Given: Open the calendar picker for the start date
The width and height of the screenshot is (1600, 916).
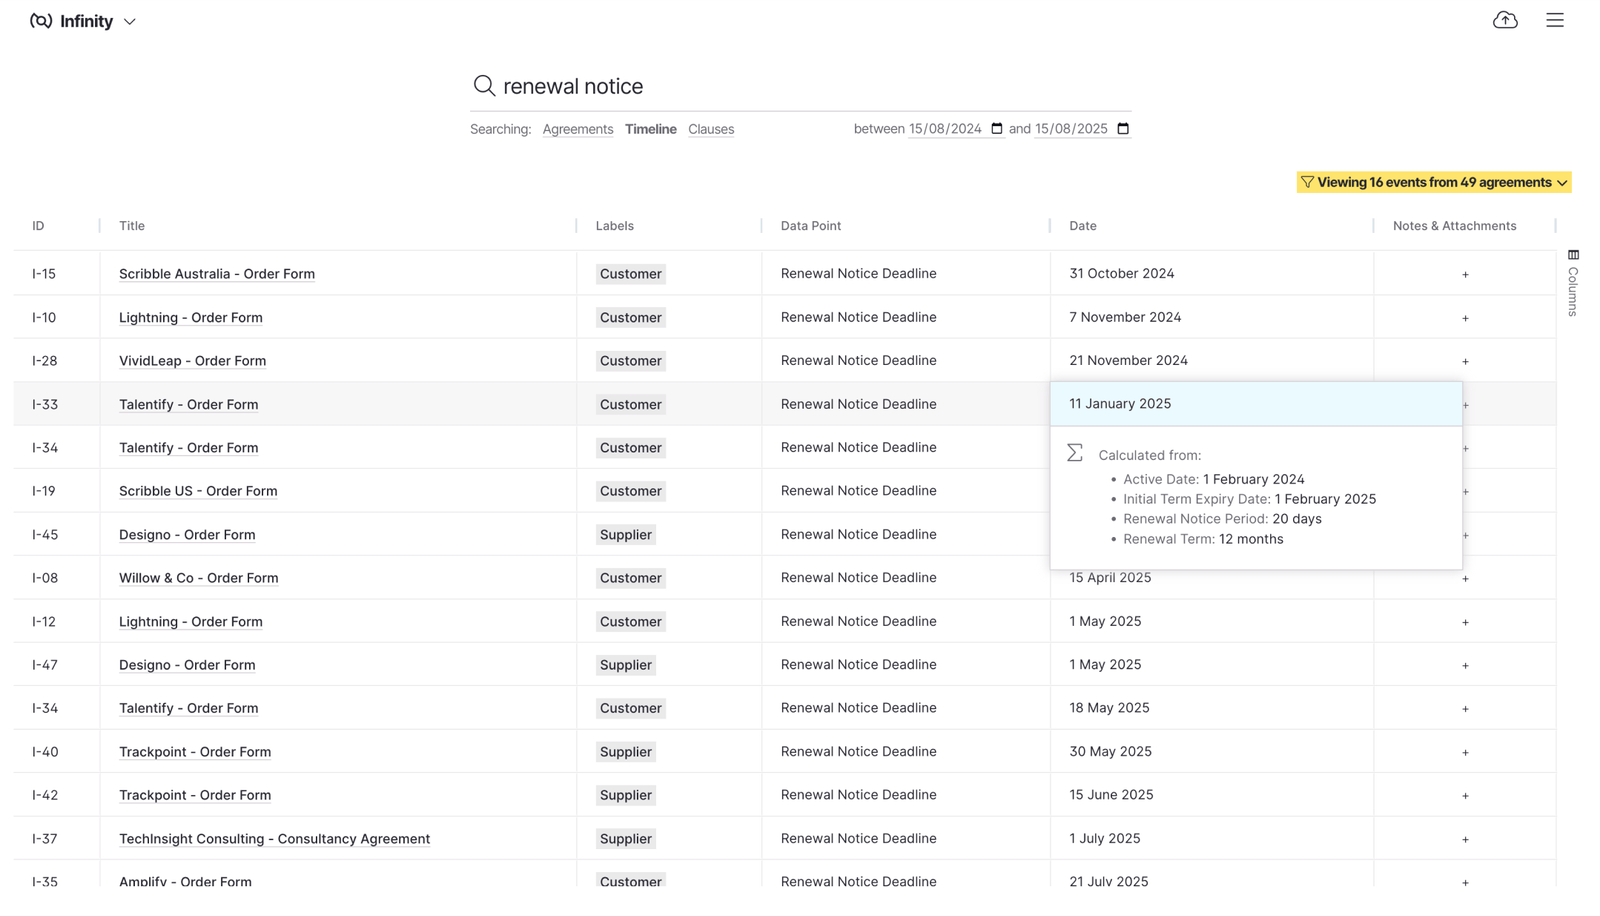Looking at the screenshot, I should [x=996, y=128].
